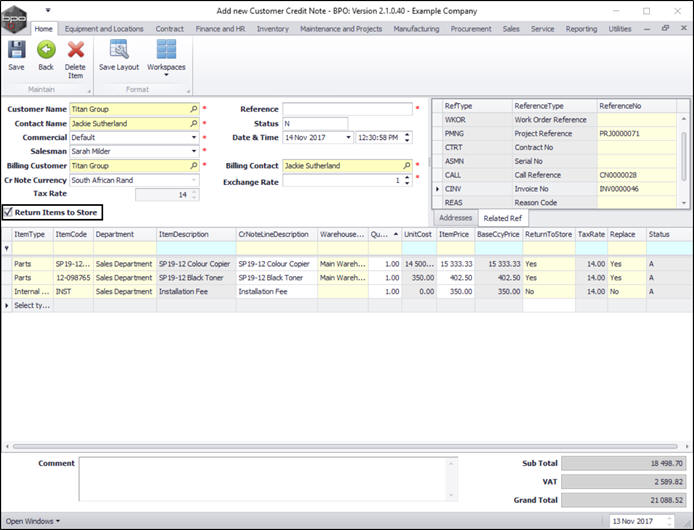The width and height of the screenshot is (694, 530).
Task: Click the Reference input field
Action: pos(347,109)
